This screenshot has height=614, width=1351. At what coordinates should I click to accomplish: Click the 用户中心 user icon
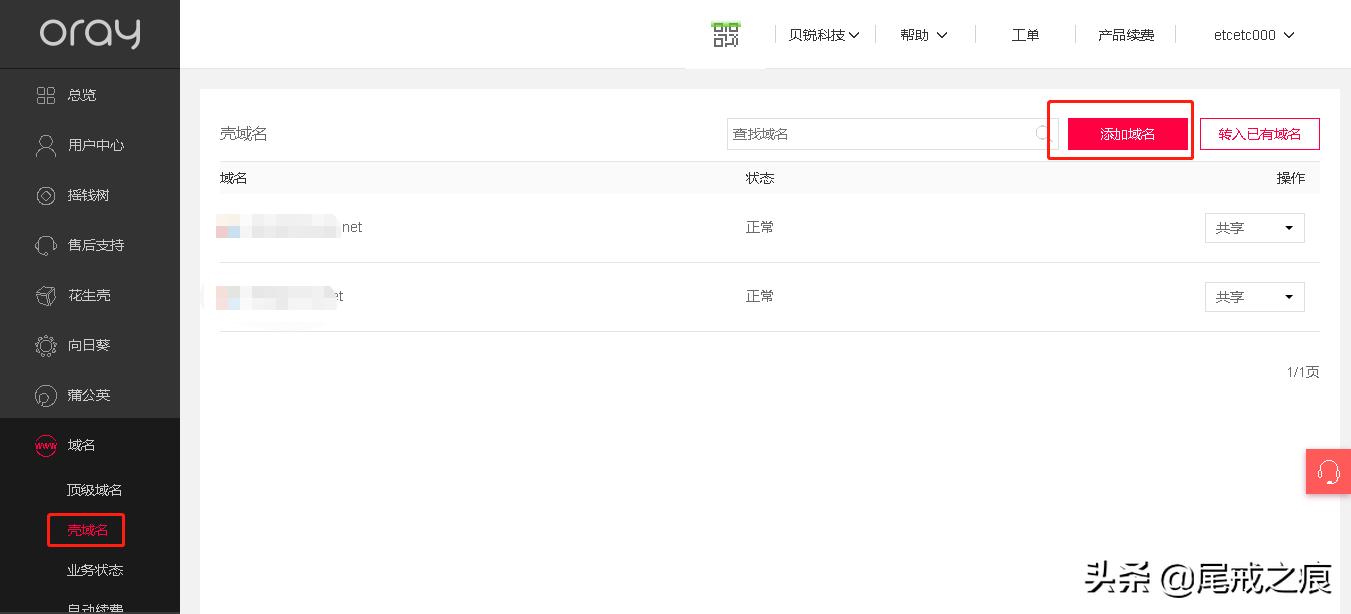[46, 145]
